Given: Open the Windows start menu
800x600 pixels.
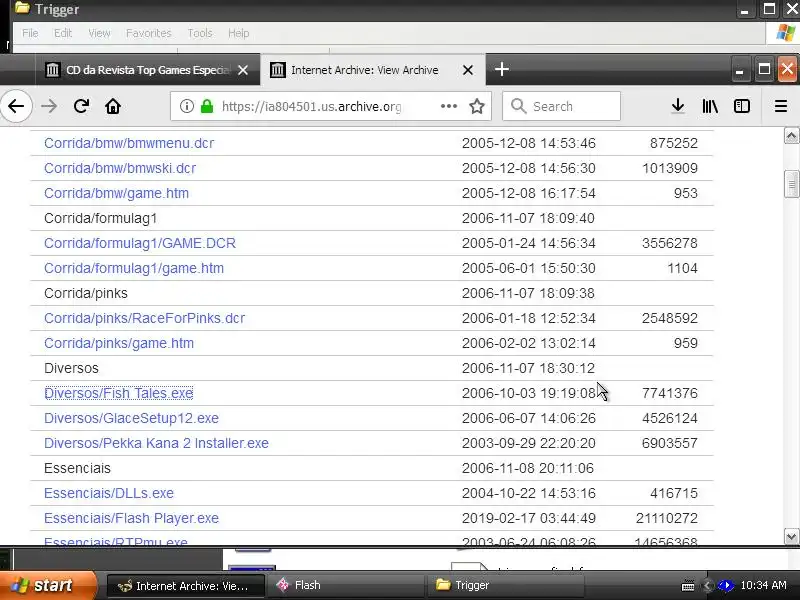Looking at the screenshot, I should [x=49, y=585].
